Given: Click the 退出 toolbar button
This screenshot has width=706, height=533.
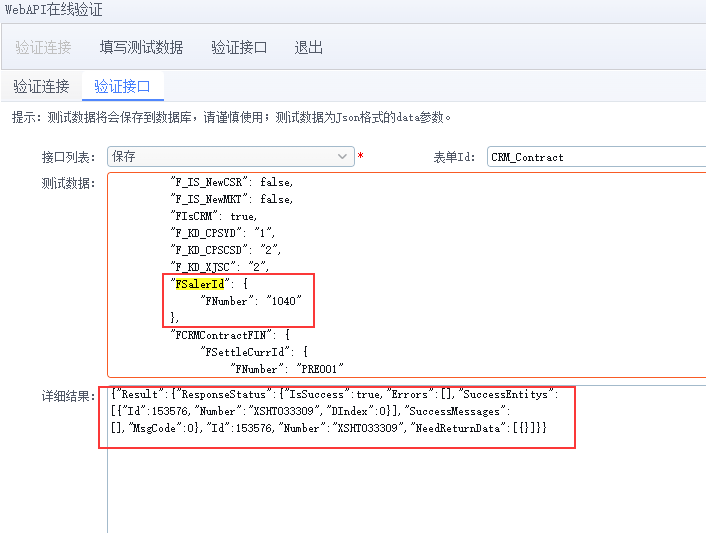Looking at the screenshot, I should [308, 47].
